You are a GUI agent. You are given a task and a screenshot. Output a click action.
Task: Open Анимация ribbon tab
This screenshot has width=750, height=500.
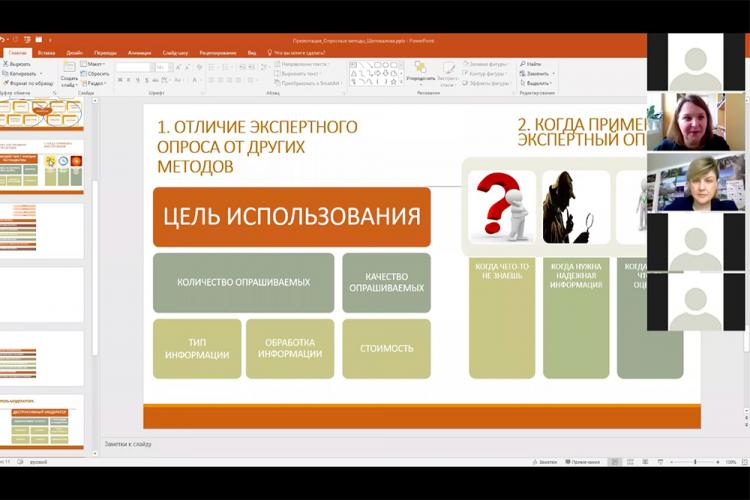(x=140, y=53)
